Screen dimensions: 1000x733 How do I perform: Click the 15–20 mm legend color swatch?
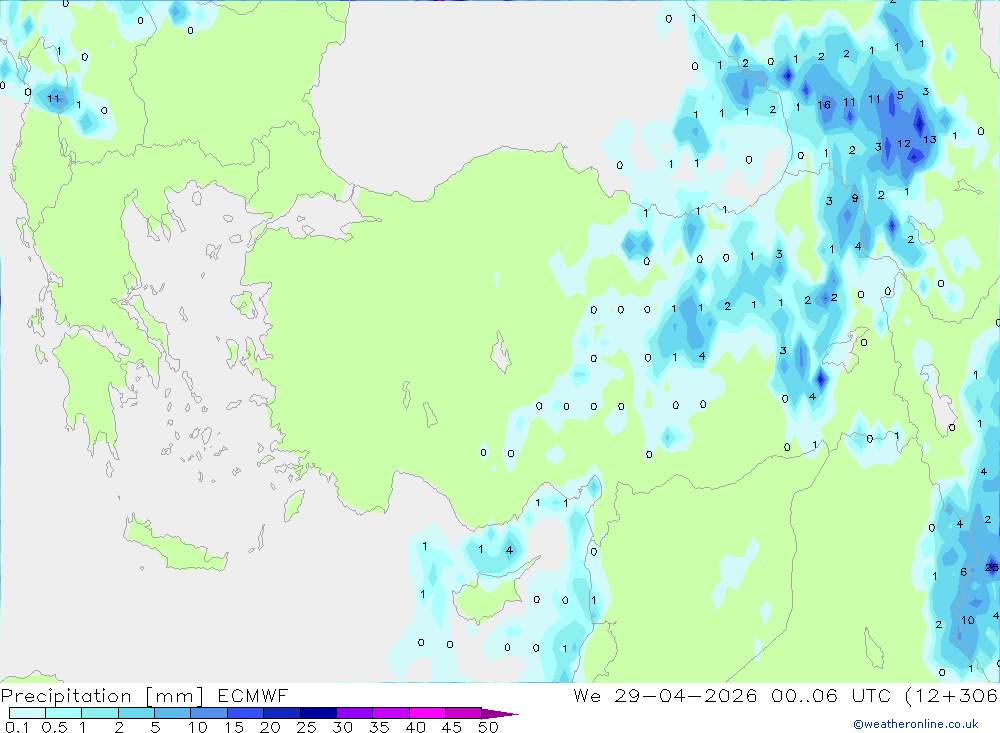(x=246, y=713)
